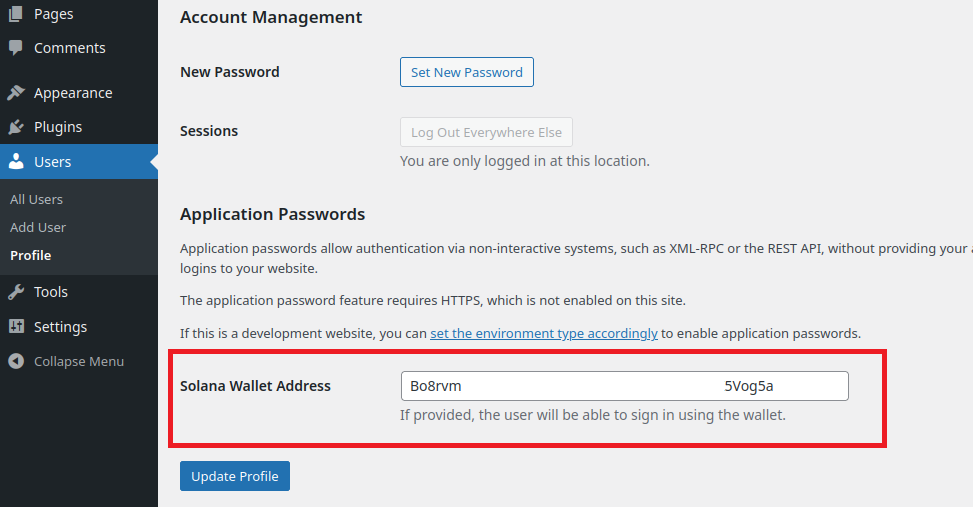Click the Collapse Menu arrow icon
Screen dimensions: 973x507
point(16,361)
